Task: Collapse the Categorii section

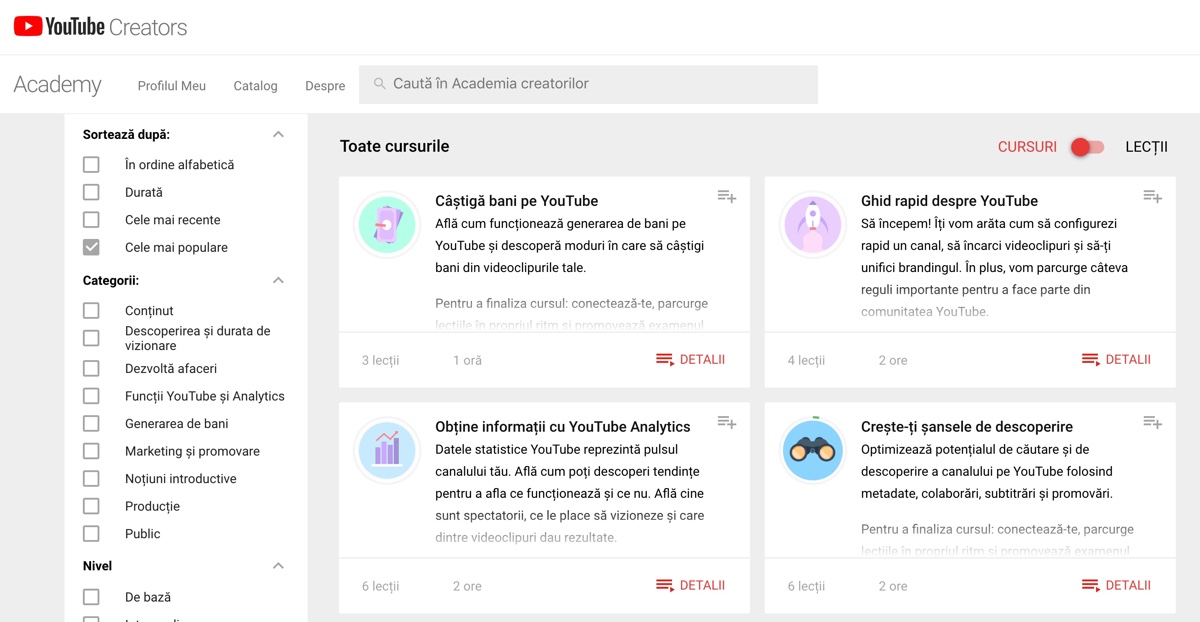Action: 279,279
